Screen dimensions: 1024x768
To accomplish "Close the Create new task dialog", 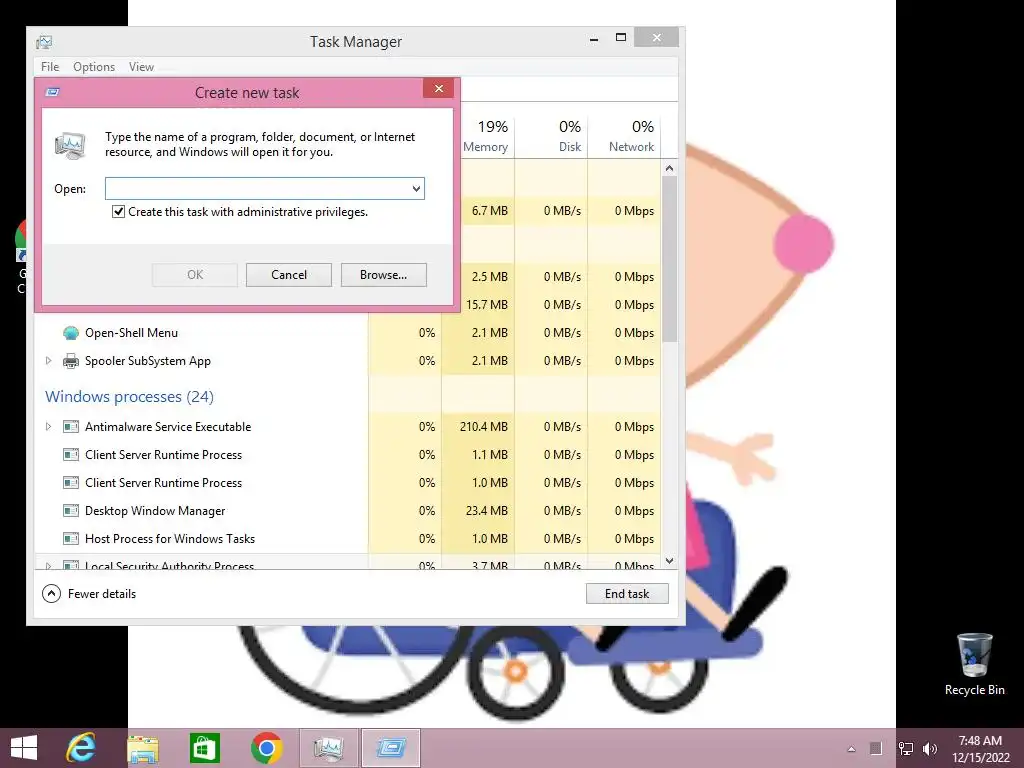I will pos(439,88).
